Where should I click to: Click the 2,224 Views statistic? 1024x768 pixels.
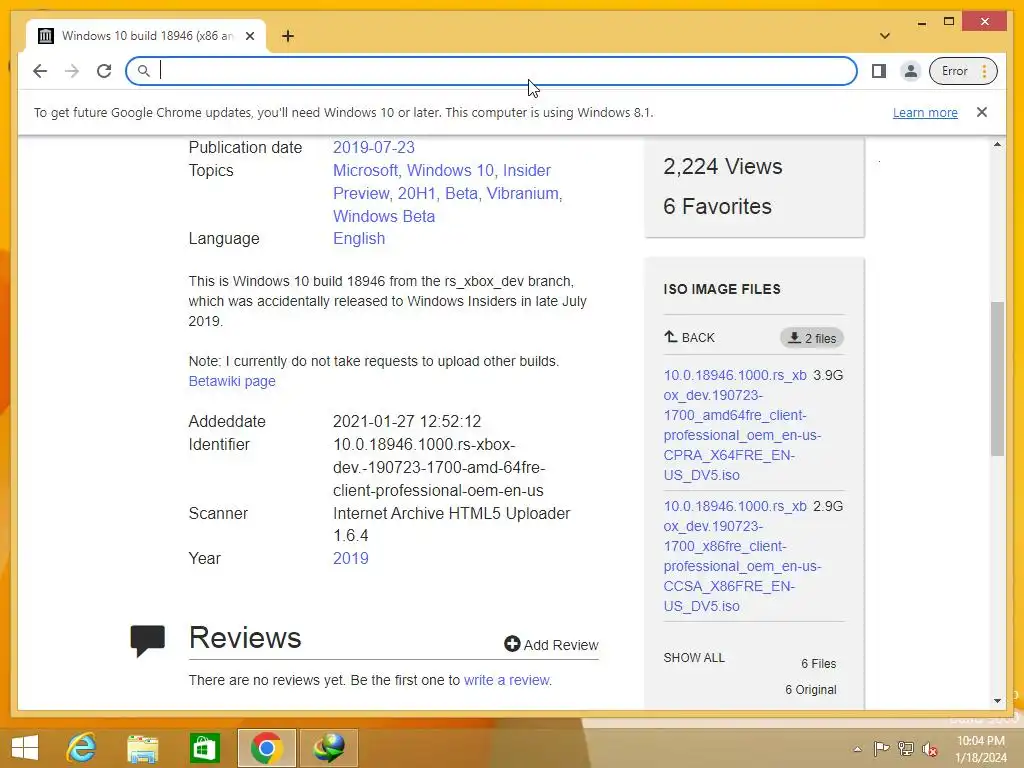click(x=722, y=167)
